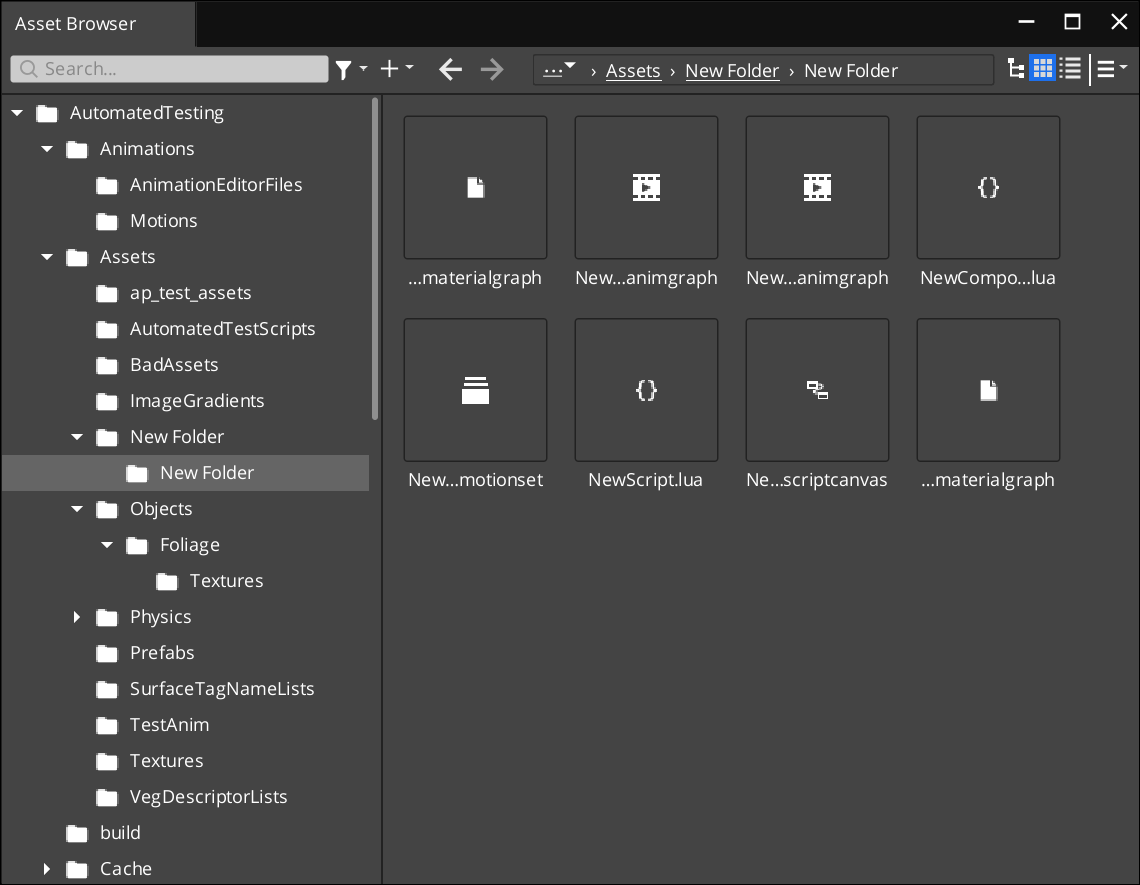Keep thumbnail grid view active
The height and width of the screenshot is (885, 1140).
[x=1043, y=67]
